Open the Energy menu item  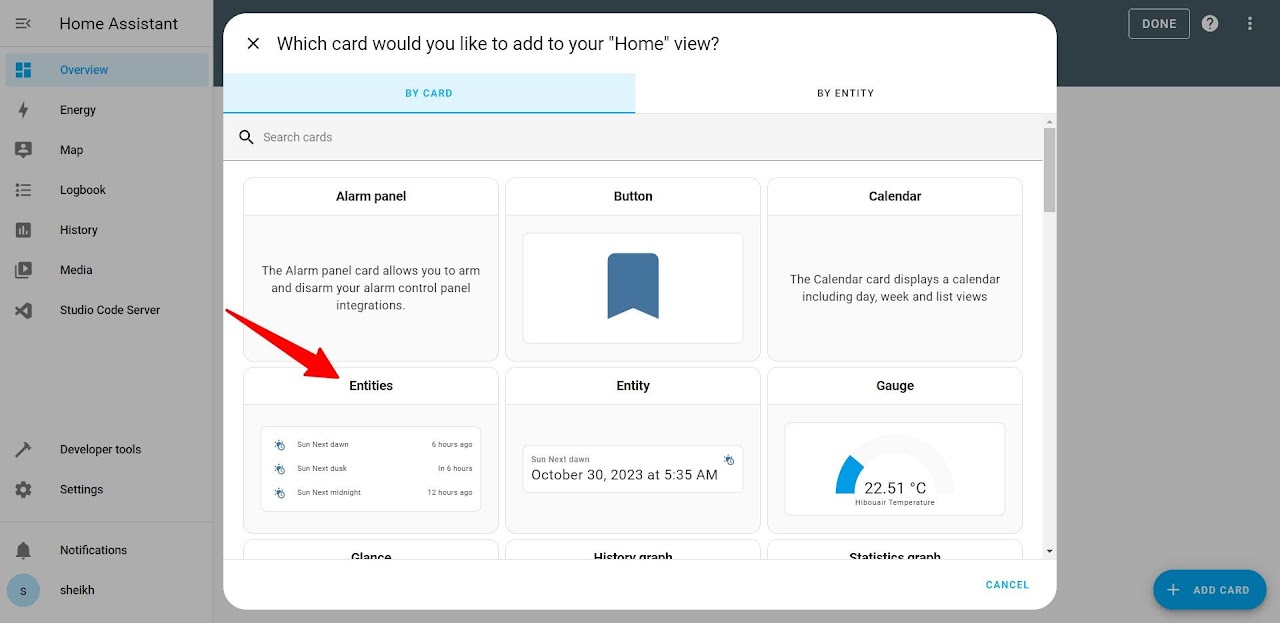[107, 110]
